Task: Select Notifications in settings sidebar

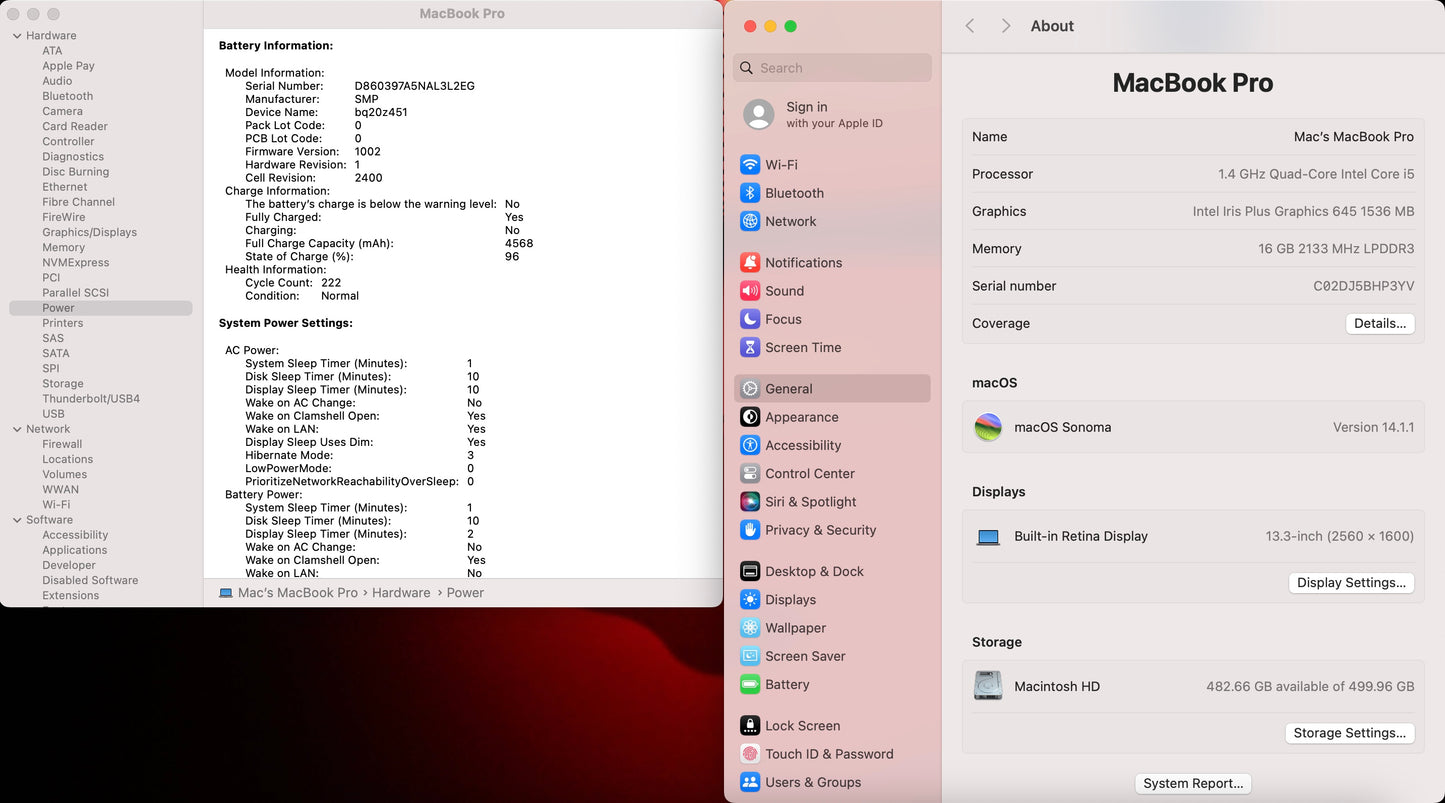Action: (803, 263)
